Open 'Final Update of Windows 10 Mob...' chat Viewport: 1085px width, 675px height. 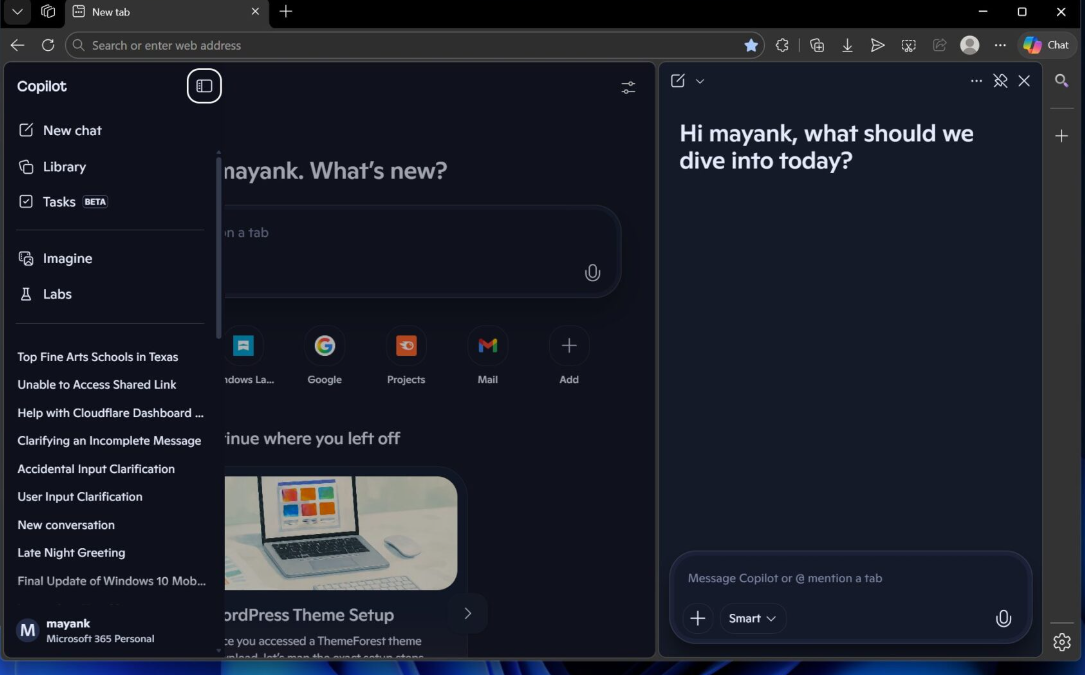tap(111, 581)
